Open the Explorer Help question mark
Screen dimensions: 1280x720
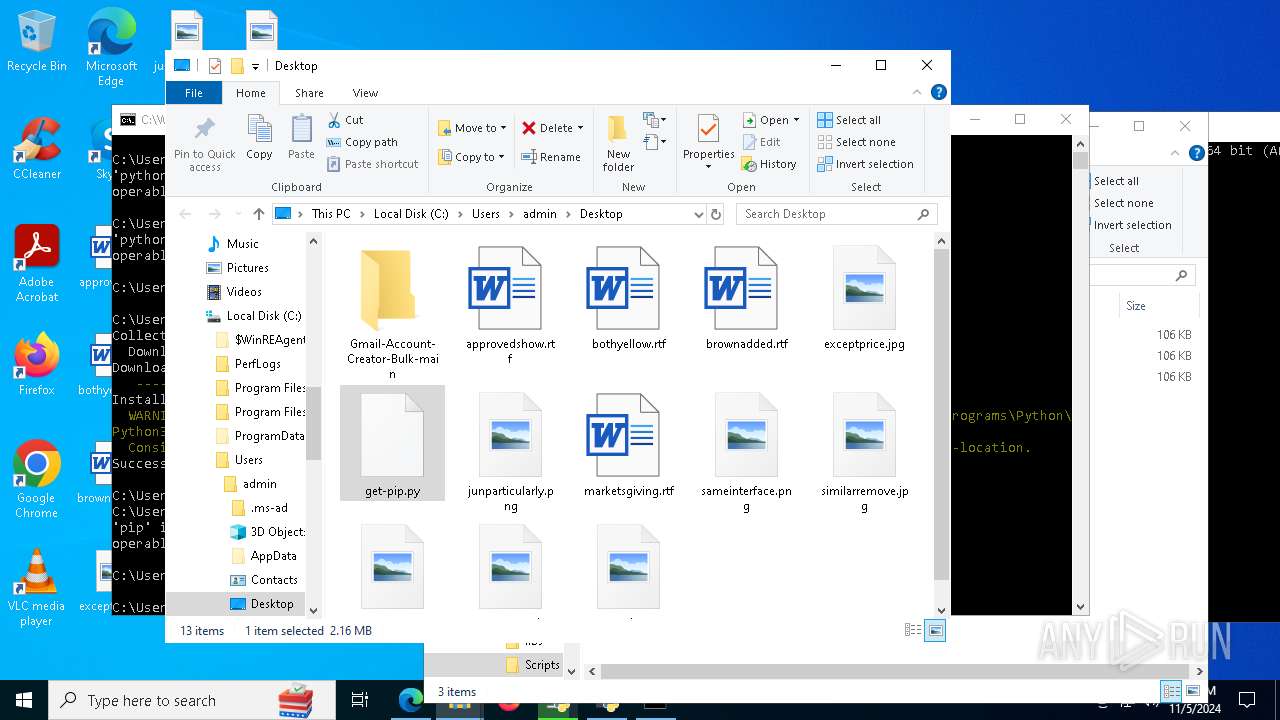[939, 92]
